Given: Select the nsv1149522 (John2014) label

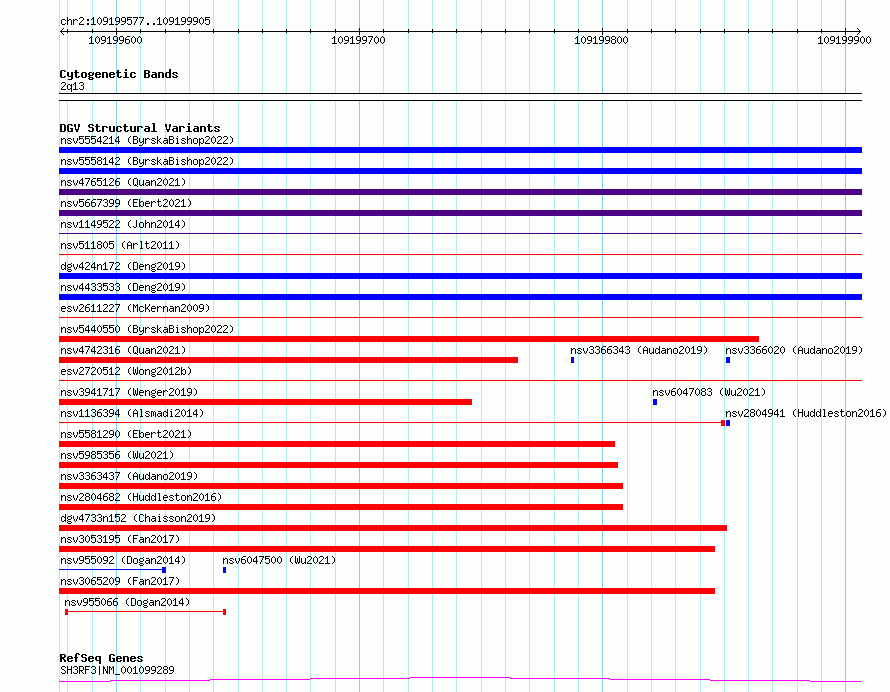Looking at the screenshot, I should [123, 224].
